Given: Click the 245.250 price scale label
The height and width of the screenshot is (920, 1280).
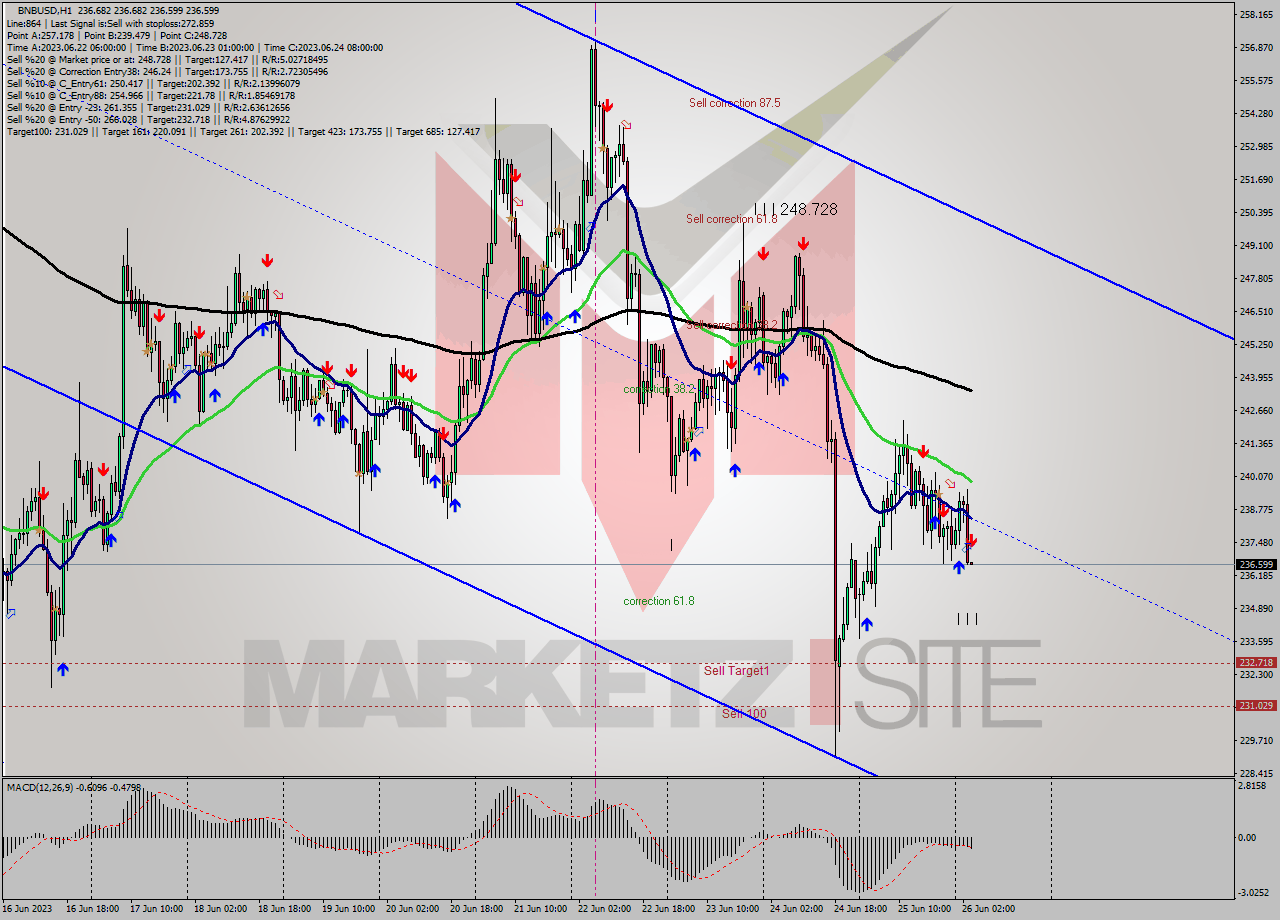Looking at the screenshot, I should 1256,345.
